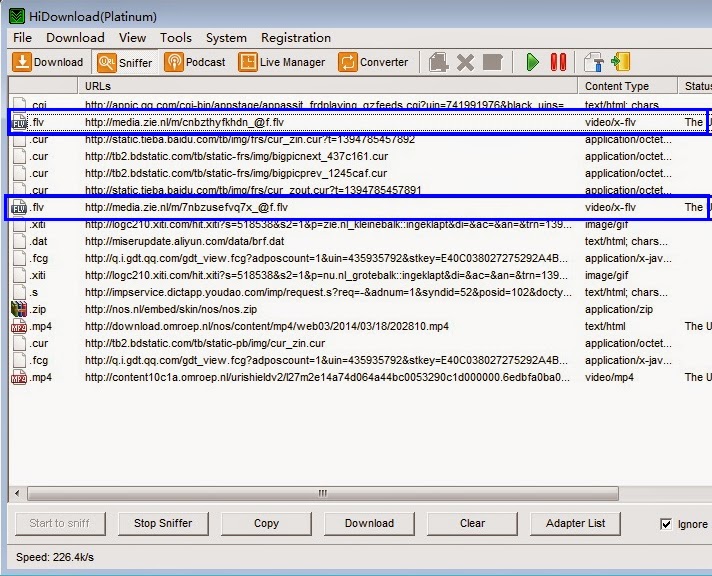Click the green play start icon
Viewport: 712px width, 576px height.
532,62
